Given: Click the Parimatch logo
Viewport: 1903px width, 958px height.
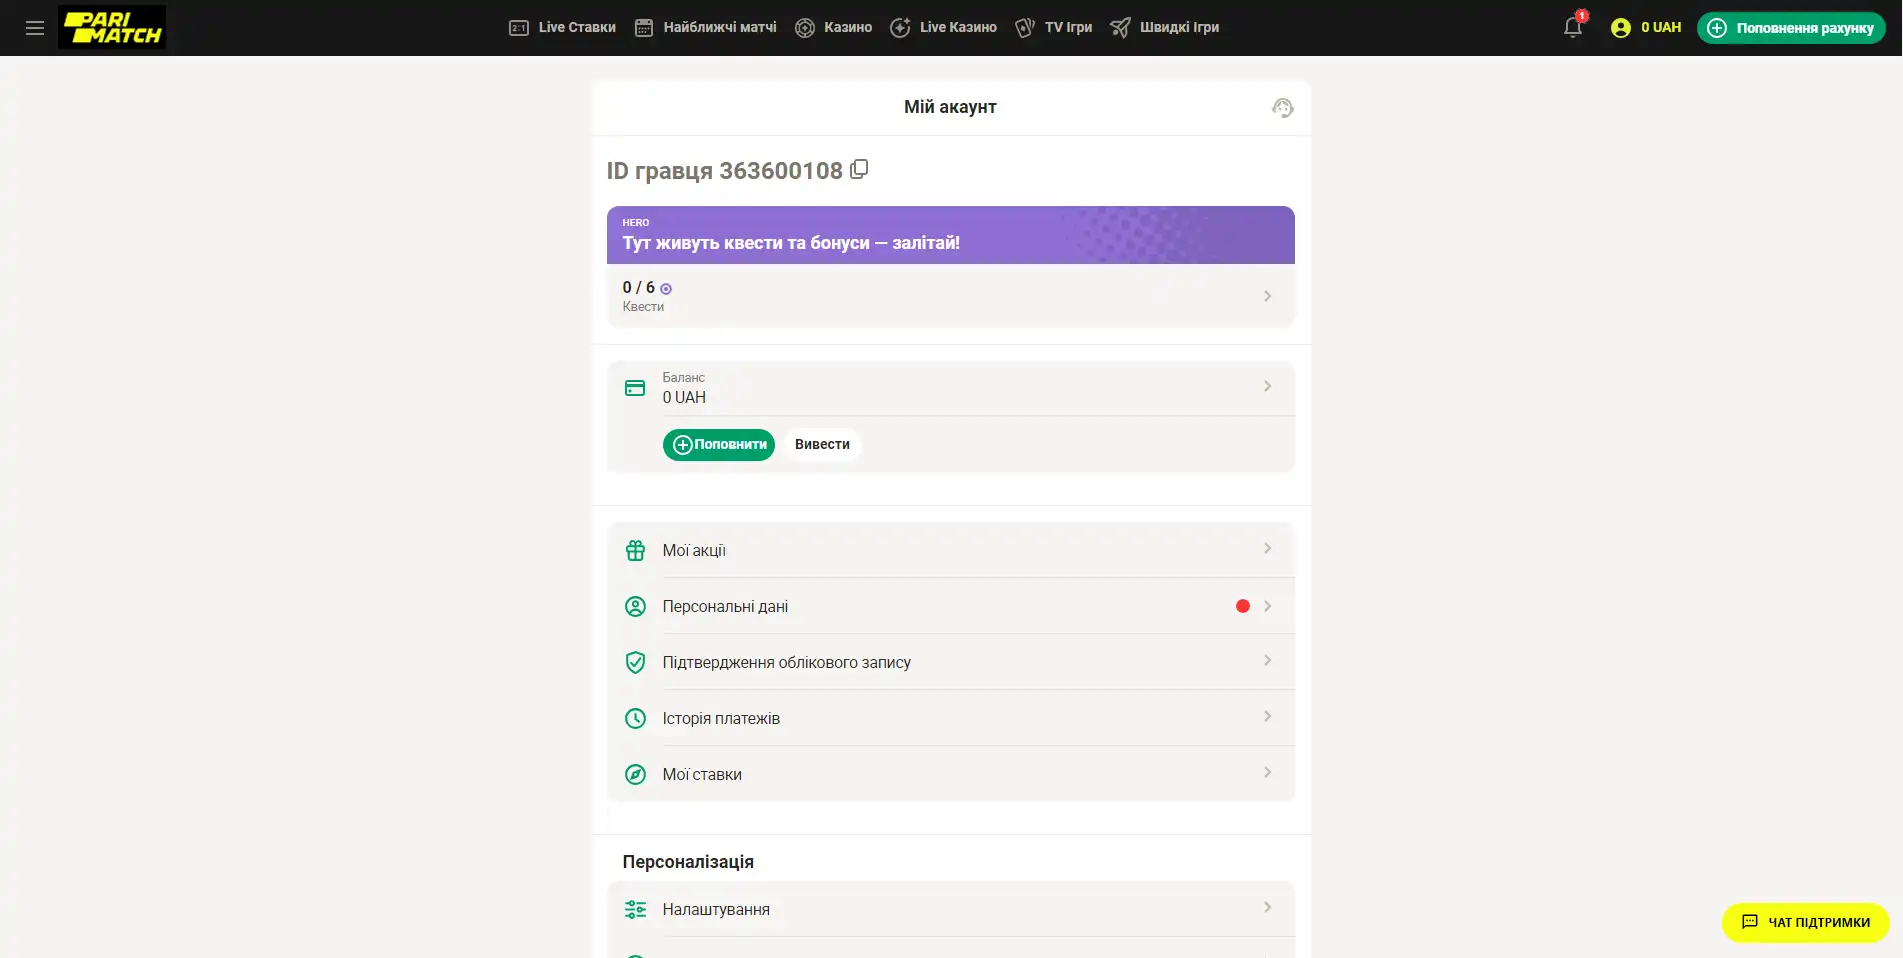Looking at the screenshot, I should click(112, 28).
